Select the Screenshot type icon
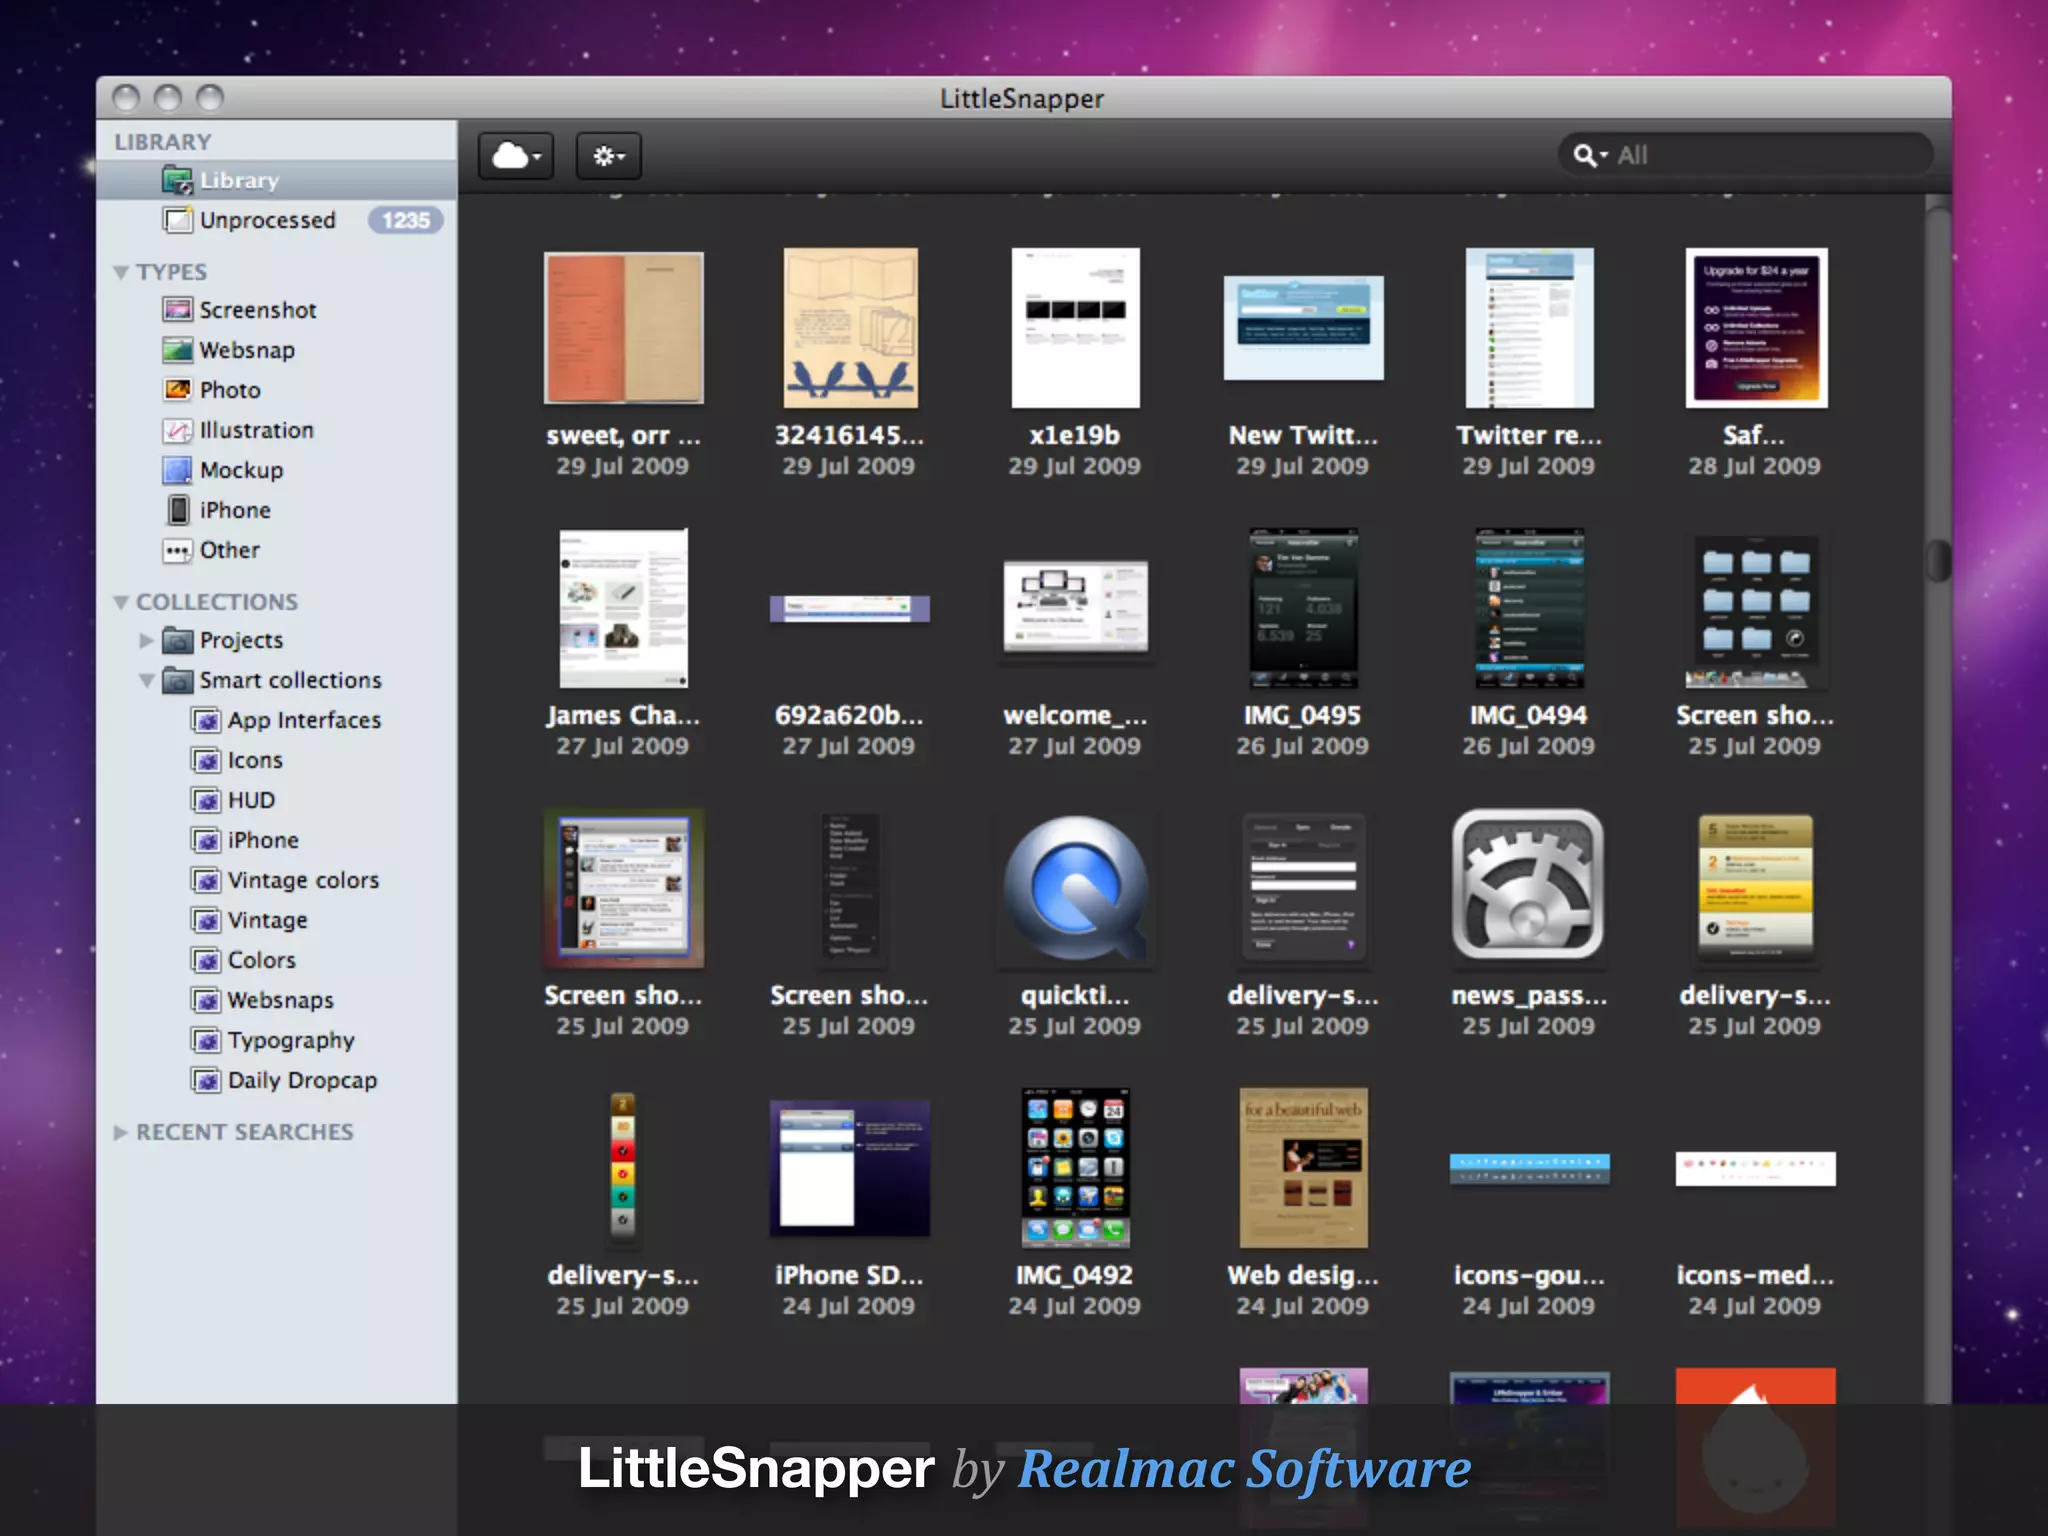Viewport: 2048px width, 1536px height. click(x=177, y=310)
